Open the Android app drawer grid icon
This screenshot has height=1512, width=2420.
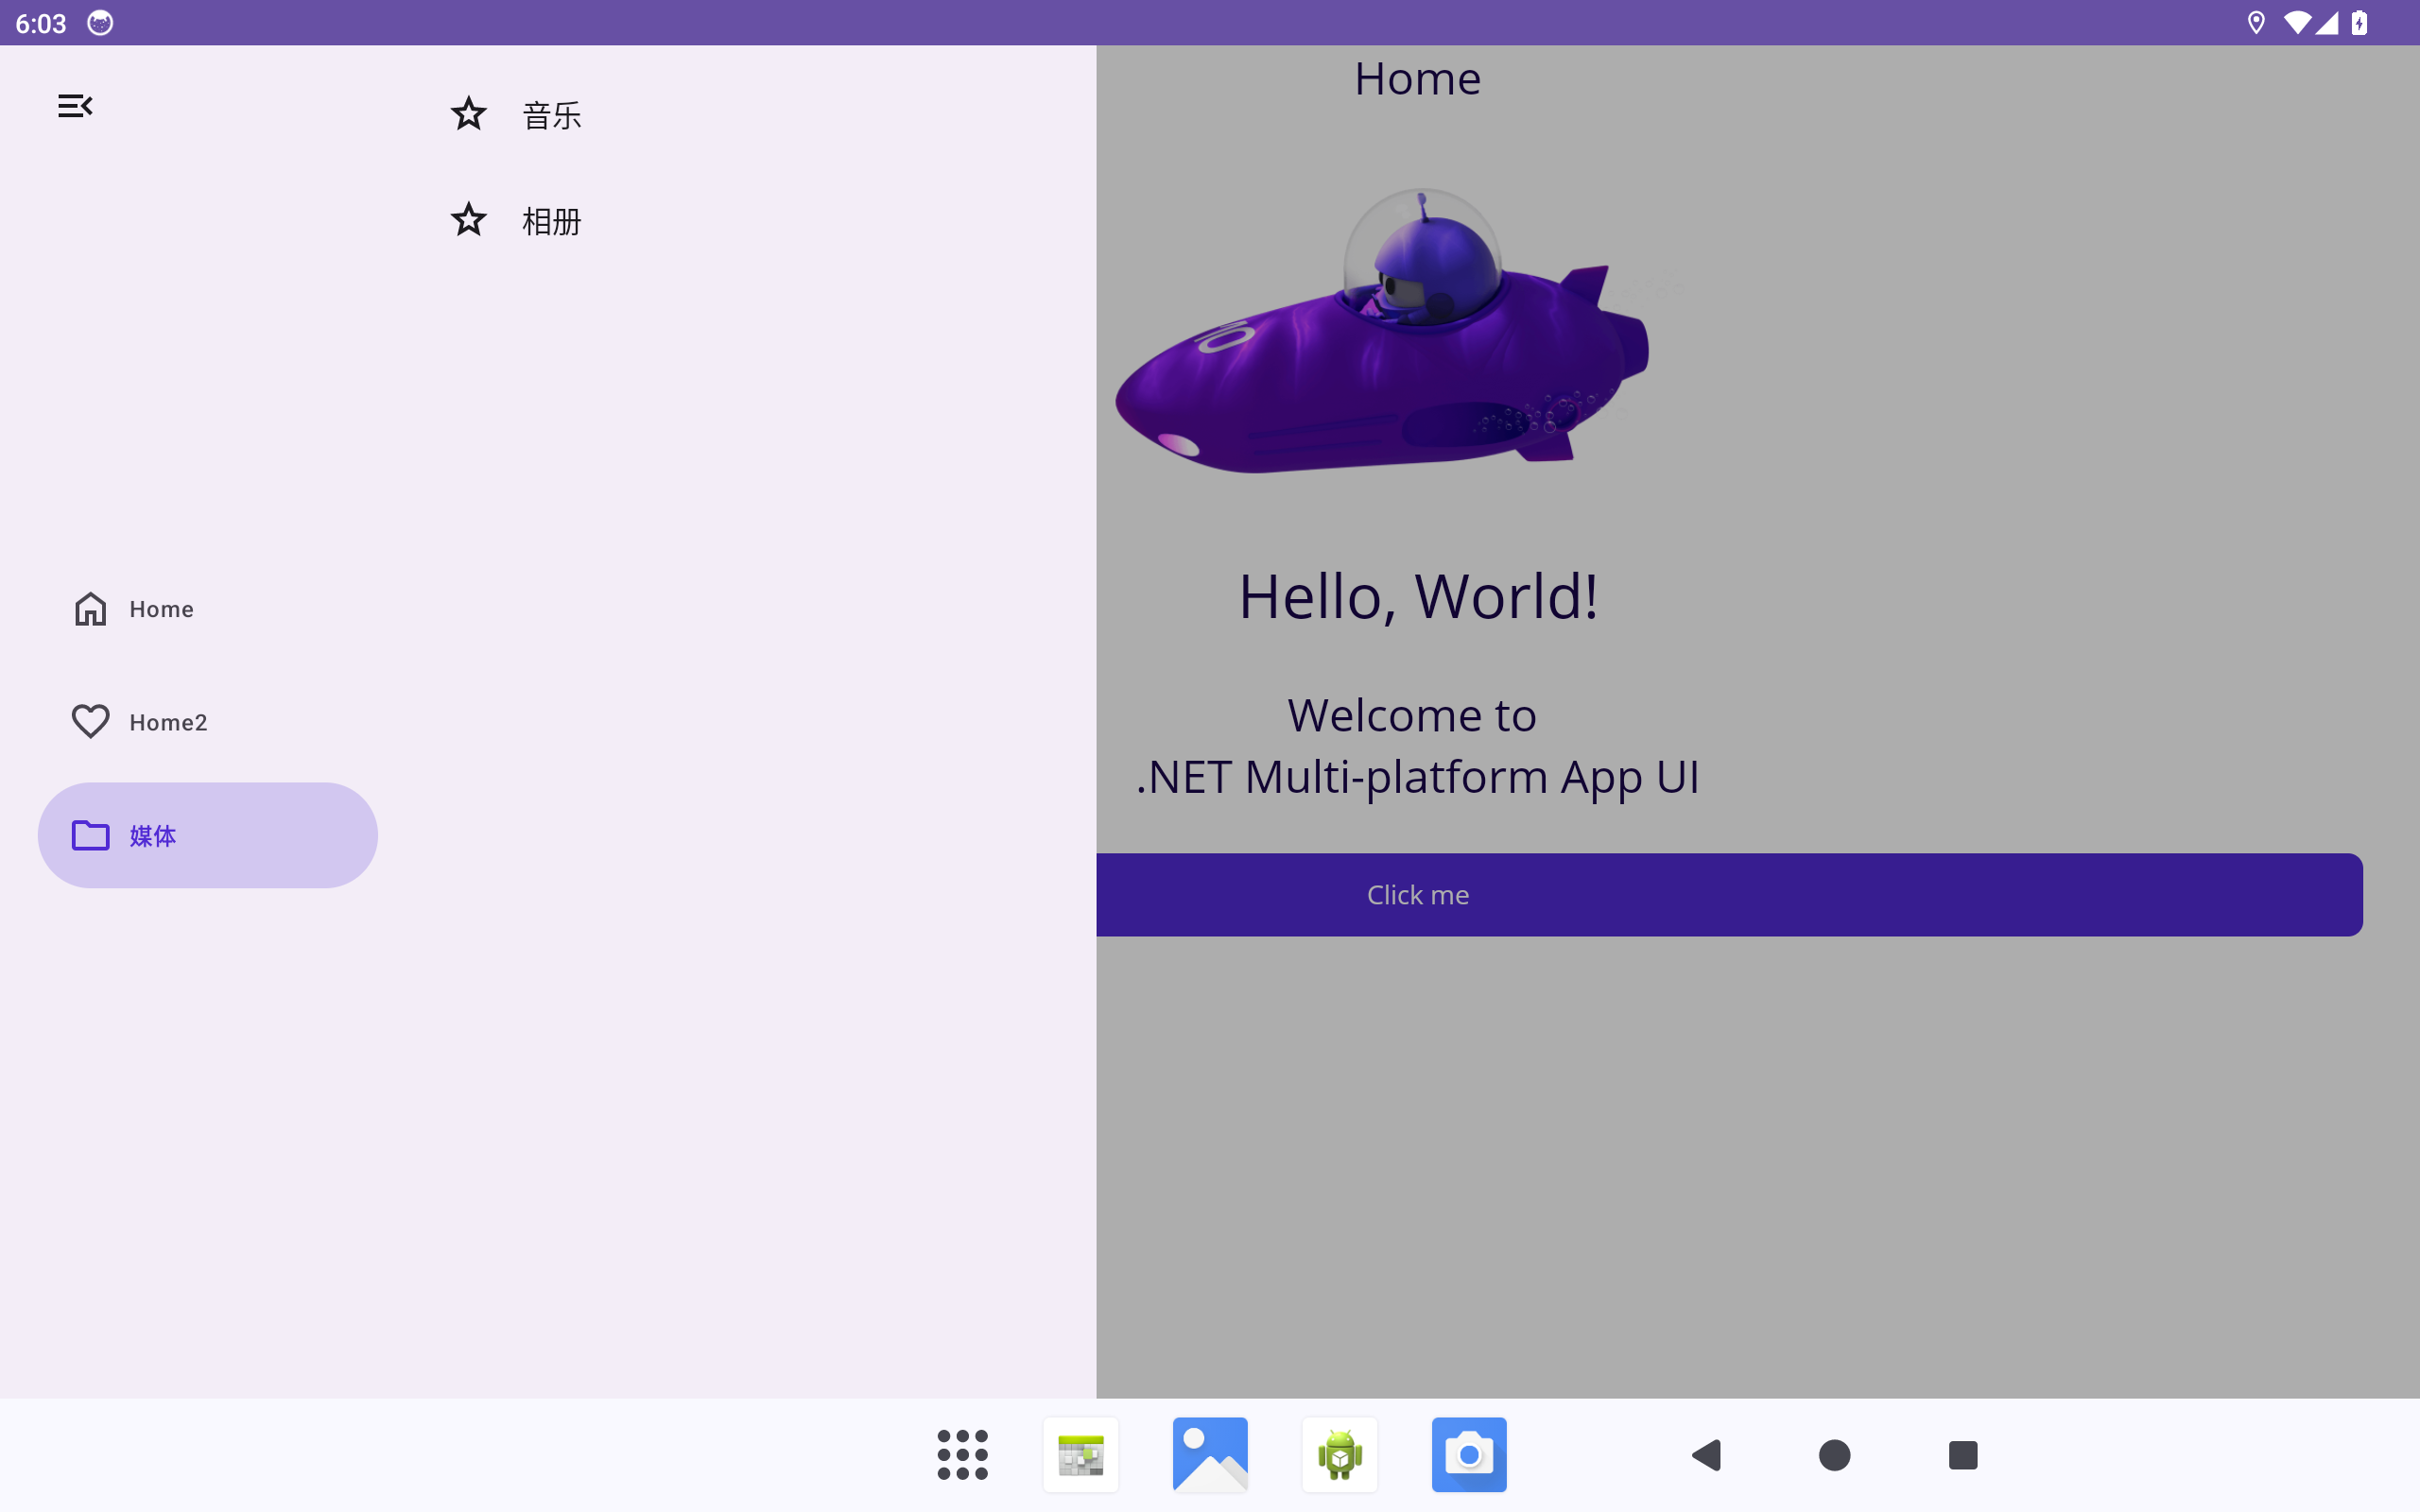tap(962, 1454)
